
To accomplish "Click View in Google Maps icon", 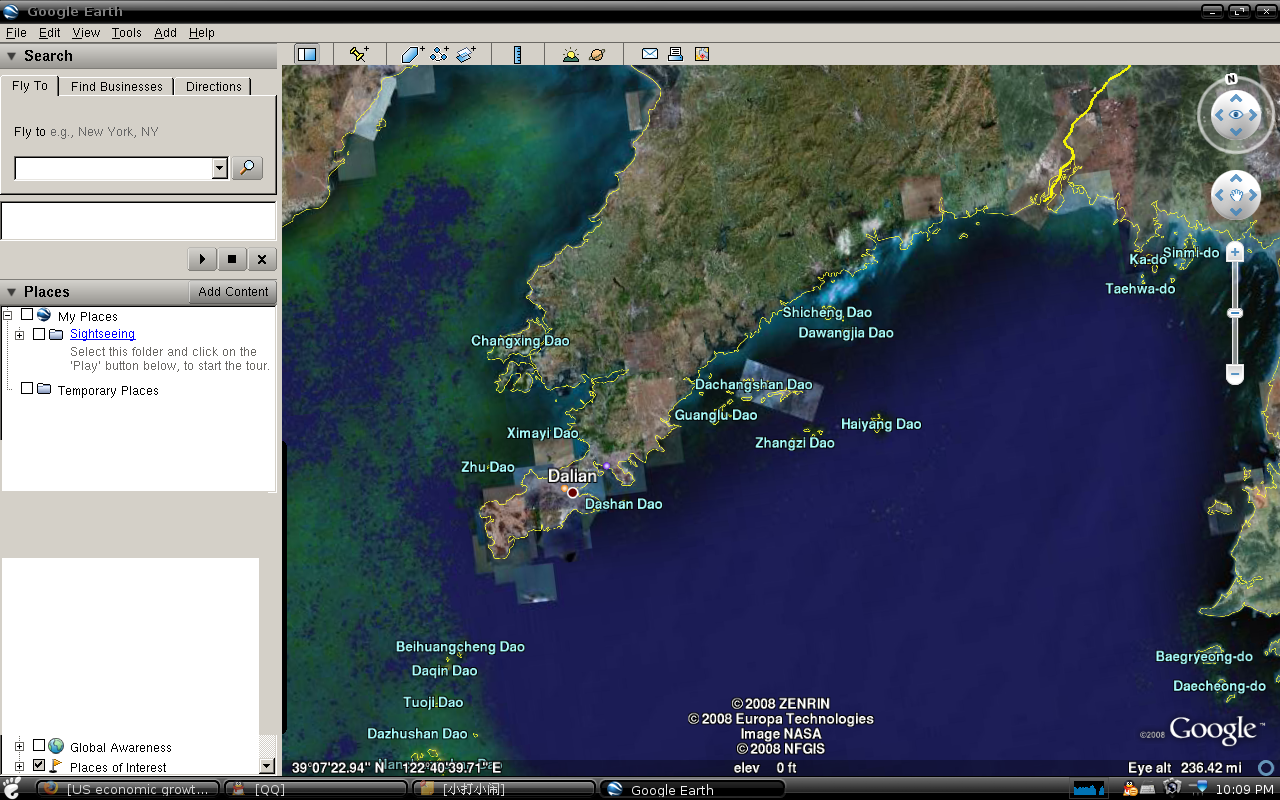I will (x=702, y=54).
